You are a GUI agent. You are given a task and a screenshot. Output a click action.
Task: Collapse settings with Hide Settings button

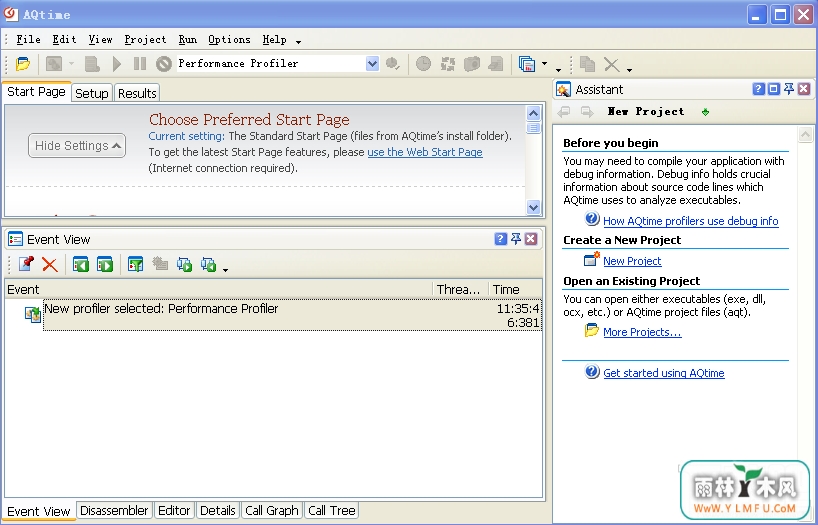click(x=77, y=146)
